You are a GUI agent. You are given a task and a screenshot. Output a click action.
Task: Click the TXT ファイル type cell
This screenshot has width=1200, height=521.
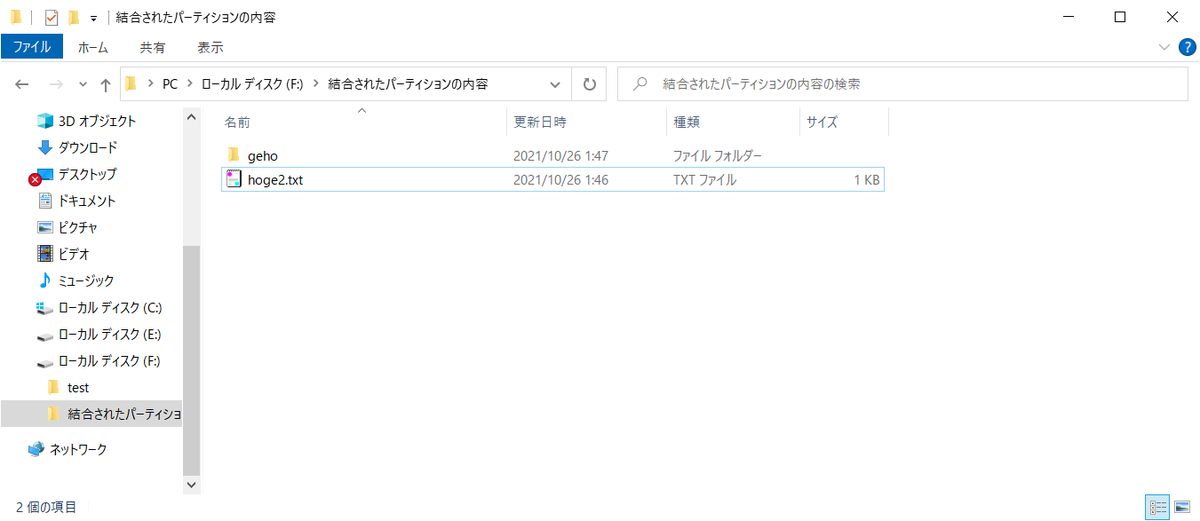pos(705,181)
